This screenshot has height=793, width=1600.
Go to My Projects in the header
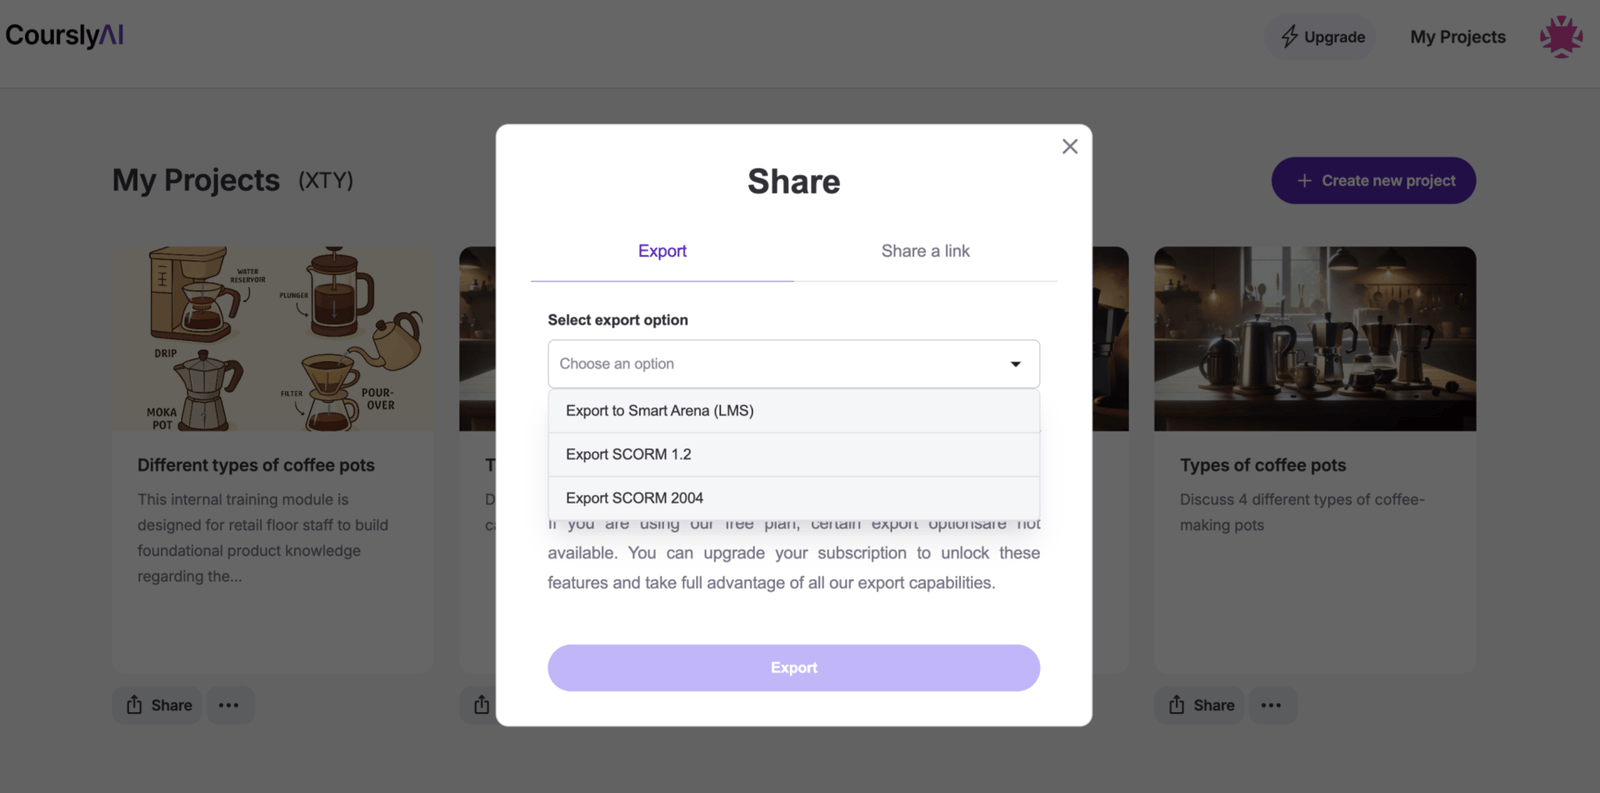pos(1457,36)
